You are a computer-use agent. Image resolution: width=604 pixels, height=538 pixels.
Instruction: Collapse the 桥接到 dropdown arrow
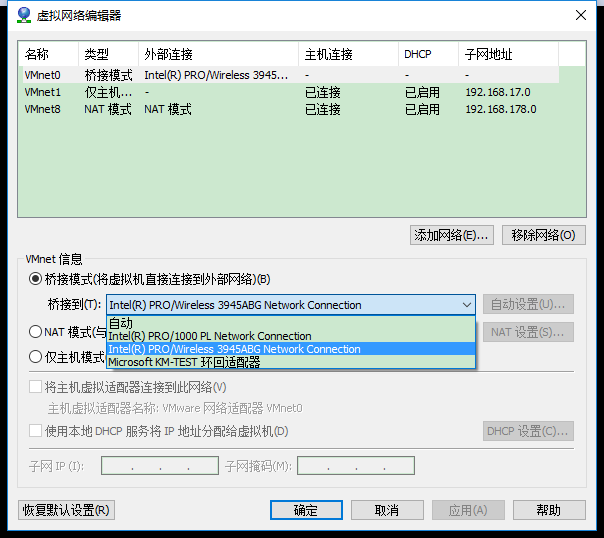tap(466, 305)
